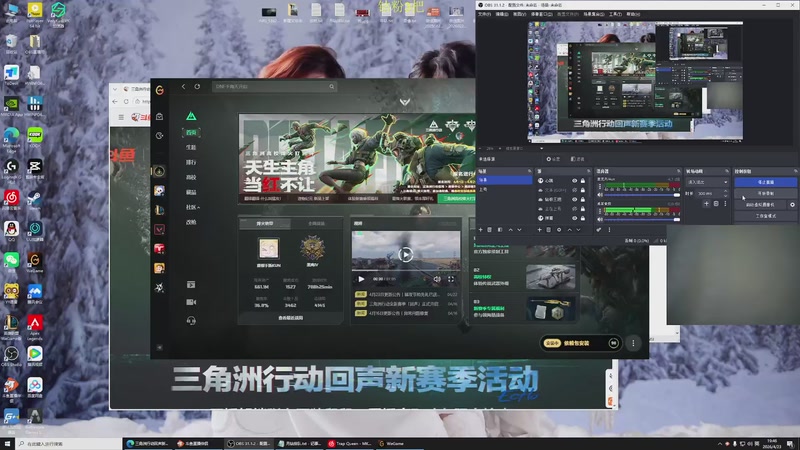Select League of Legends icon in WeGame sidebar
This screenshot has width=800, height=450.
160,210
